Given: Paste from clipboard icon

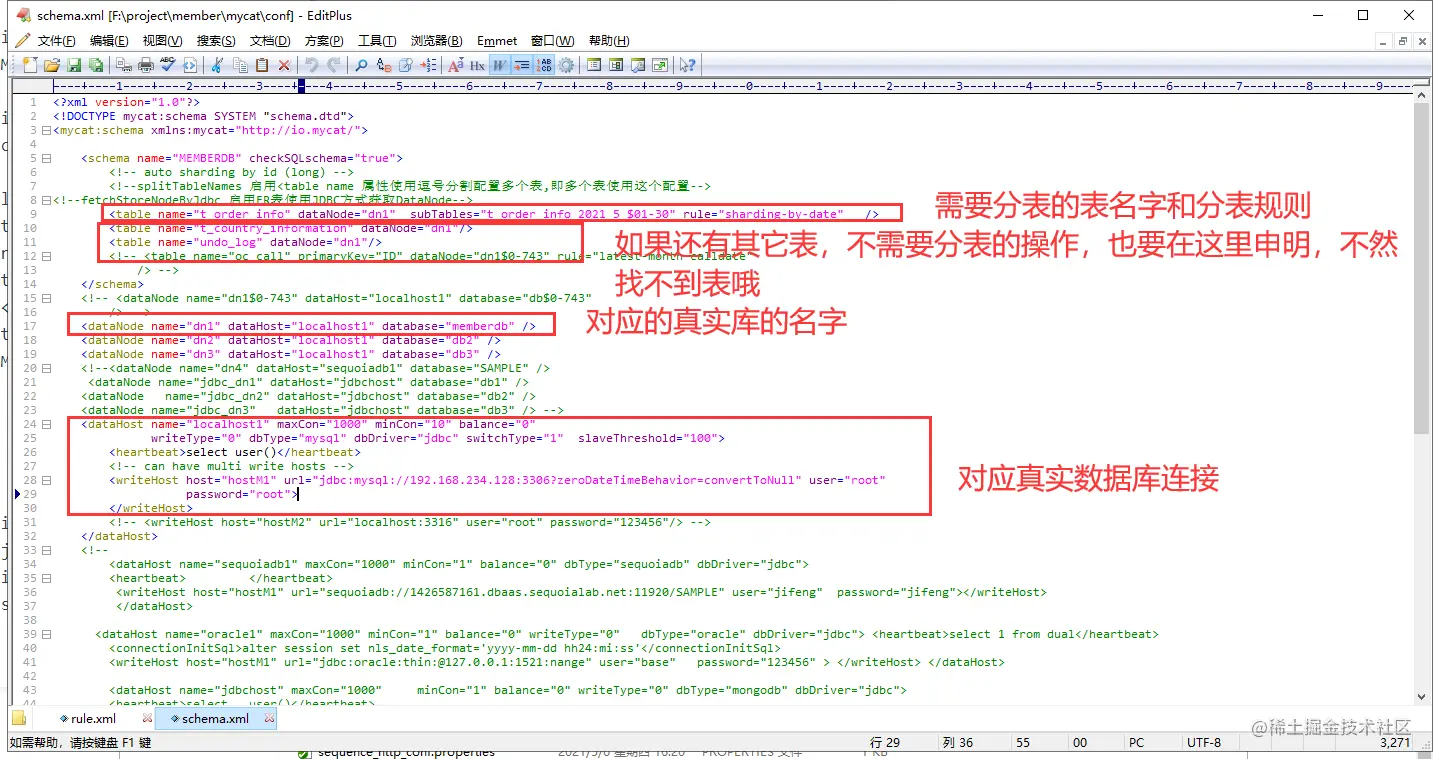Looking at the screenshot, I should (x=262, y=65).
